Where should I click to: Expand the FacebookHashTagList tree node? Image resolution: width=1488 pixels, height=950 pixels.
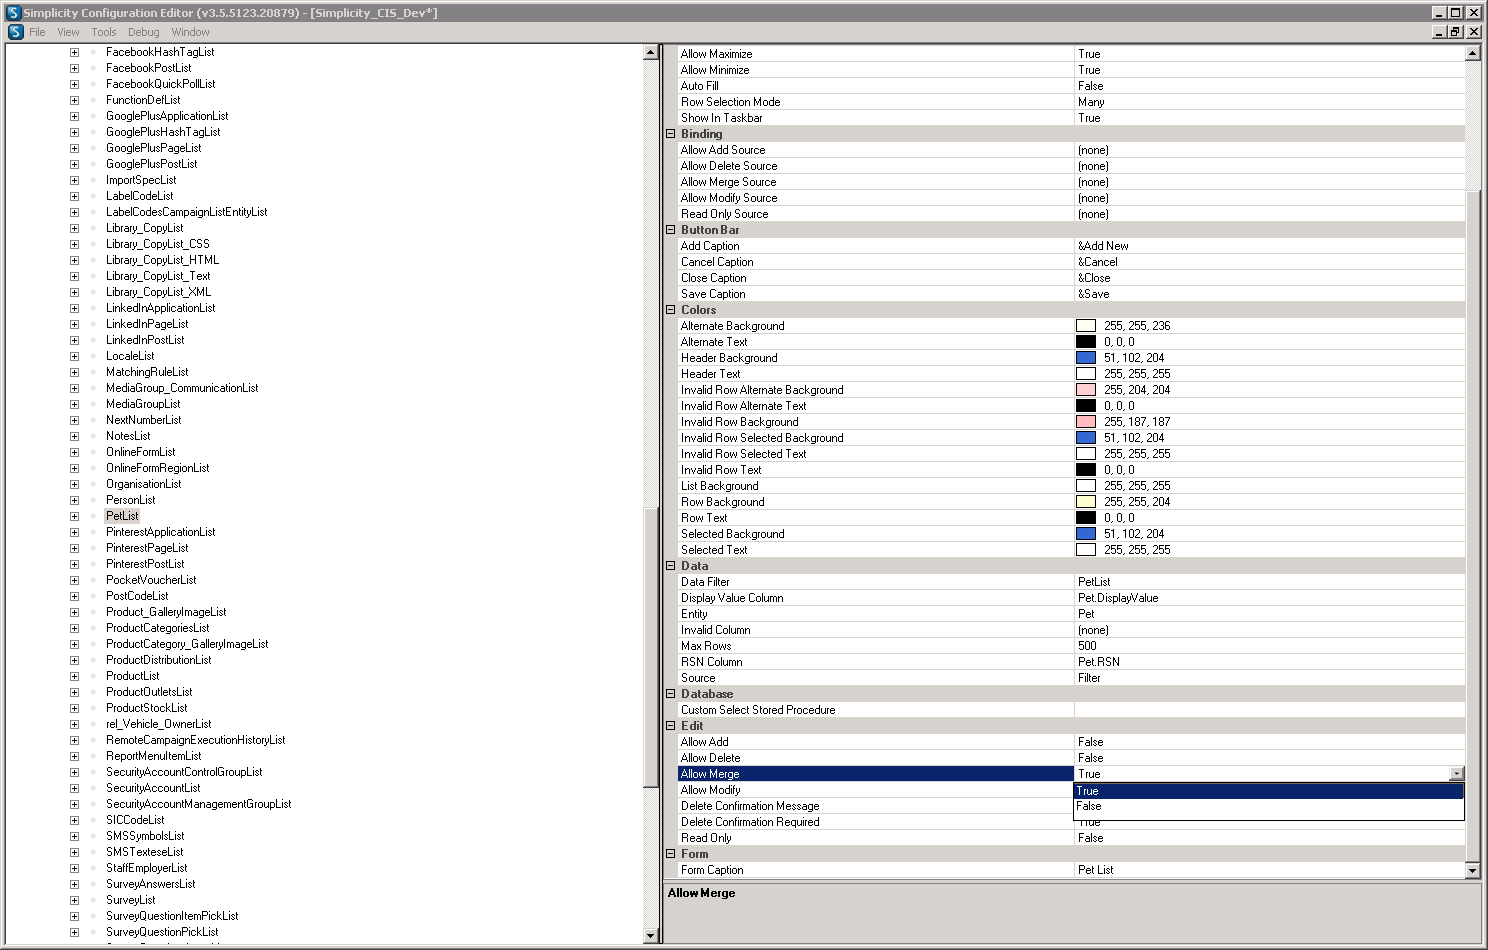(x=74, y=52)
